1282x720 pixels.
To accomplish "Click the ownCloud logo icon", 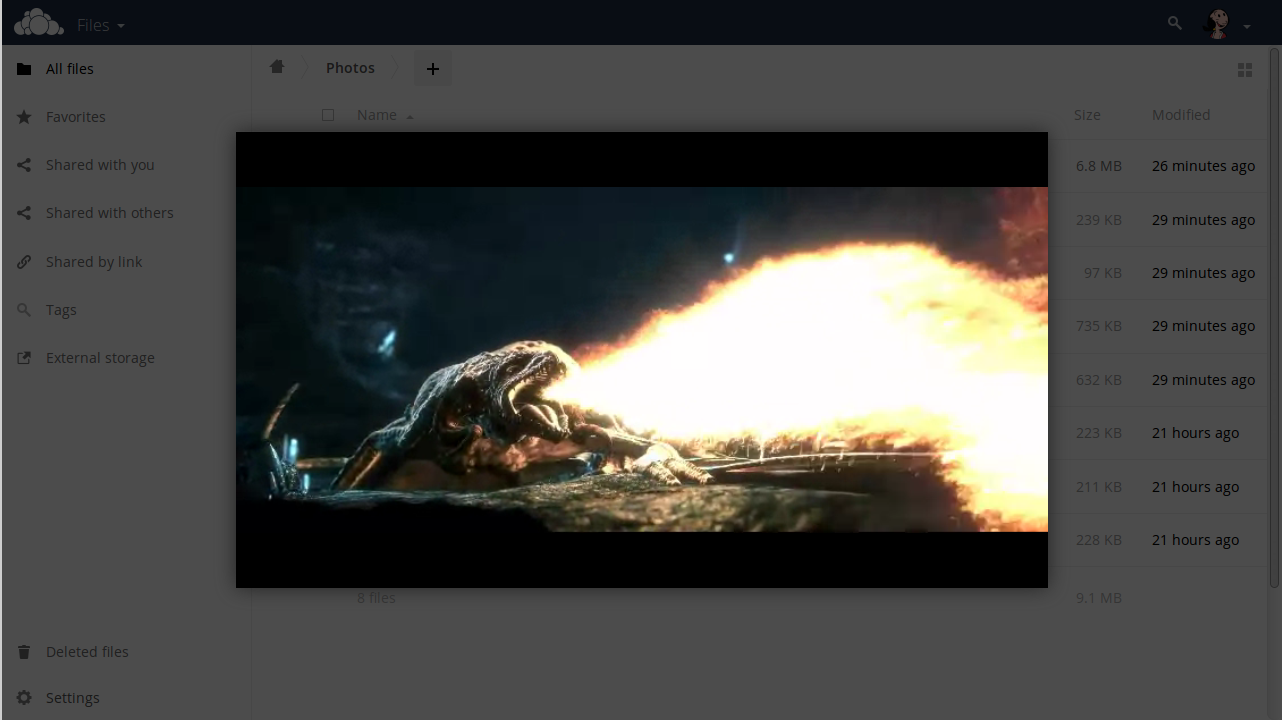I will (x=39, y=23).
